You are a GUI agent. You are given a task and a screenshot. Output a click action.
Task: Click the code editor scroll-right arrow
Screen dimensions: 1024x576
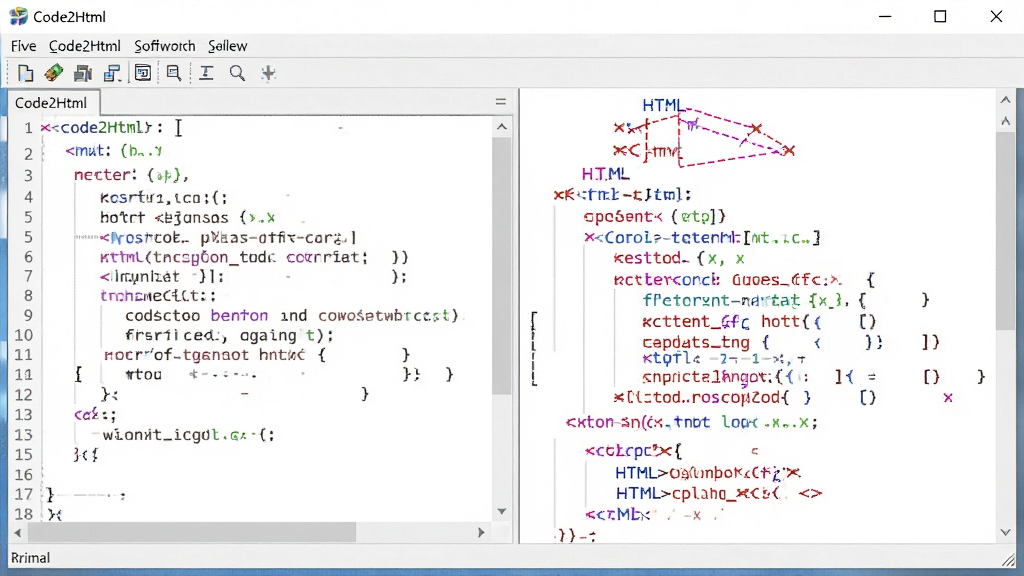coord(481,533)
